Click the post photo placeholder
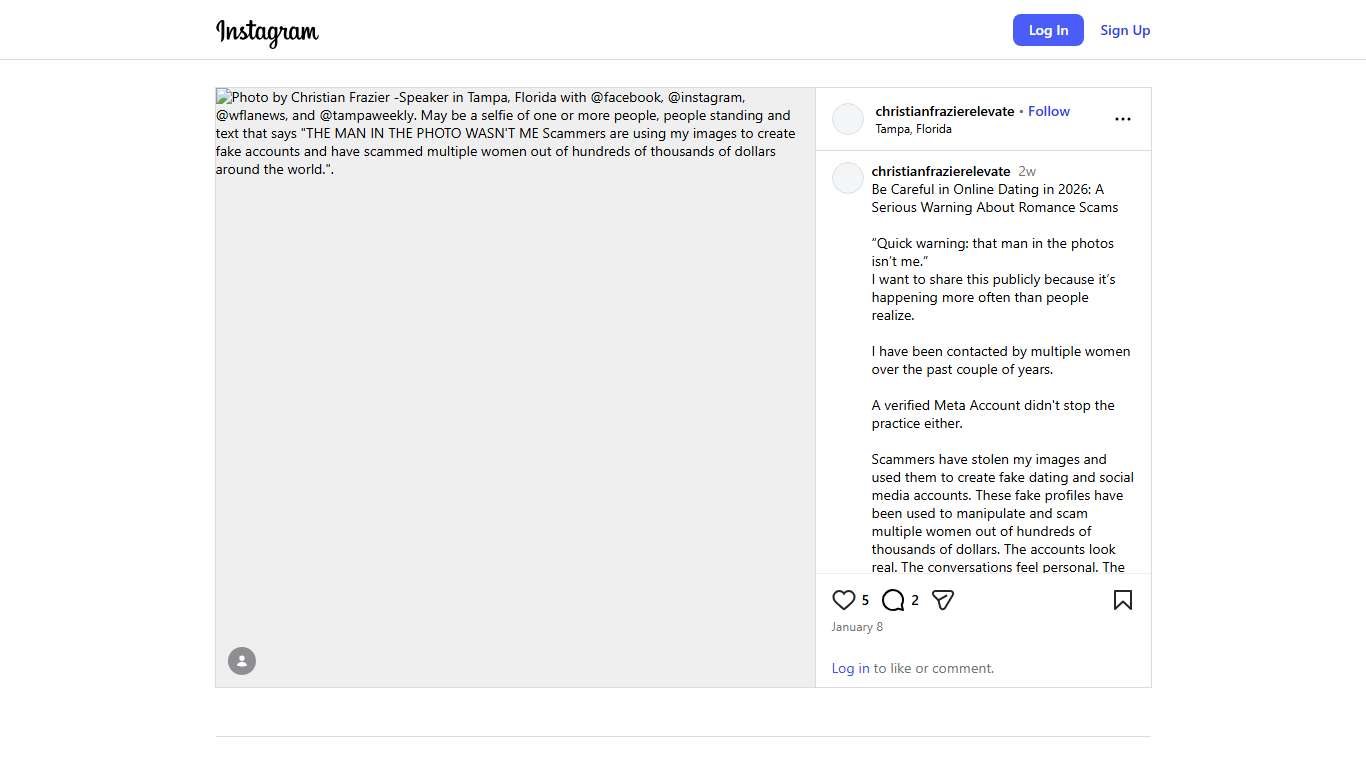This screenshot has width=1366, height=768. pyautogui.click(x=515, y=400)
